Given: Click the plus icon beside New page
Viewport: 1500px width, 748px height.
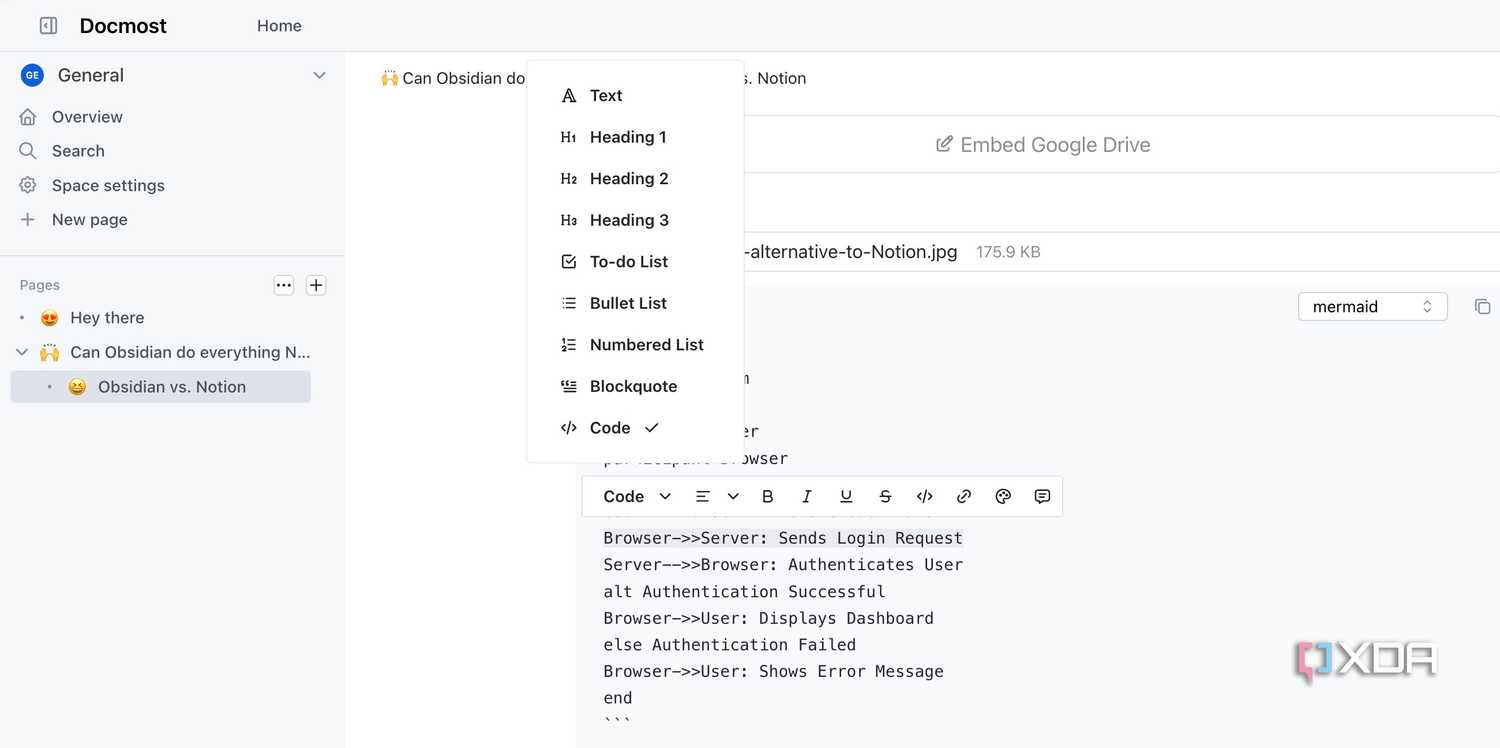Looking at the screenshot, I should pyautogui.click(x=28, y=219).
